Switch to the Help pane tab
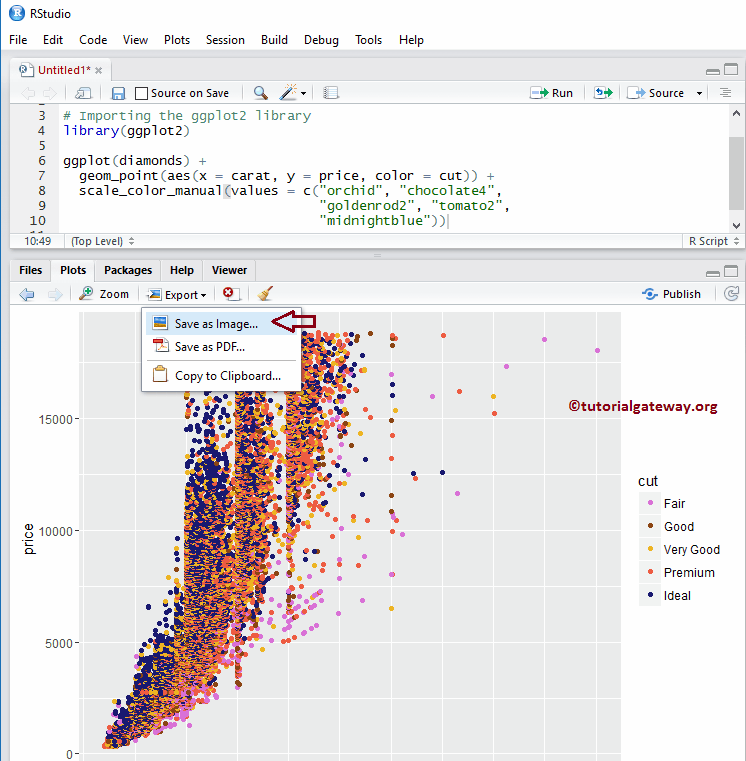The image size is (746, 761). pos(182,270)
